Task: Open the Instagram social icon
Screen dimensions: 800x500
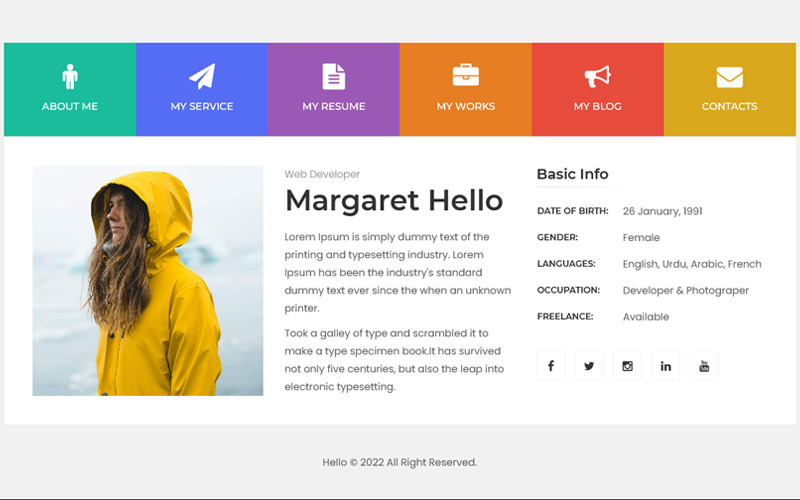Action: [x=628, y=366]
